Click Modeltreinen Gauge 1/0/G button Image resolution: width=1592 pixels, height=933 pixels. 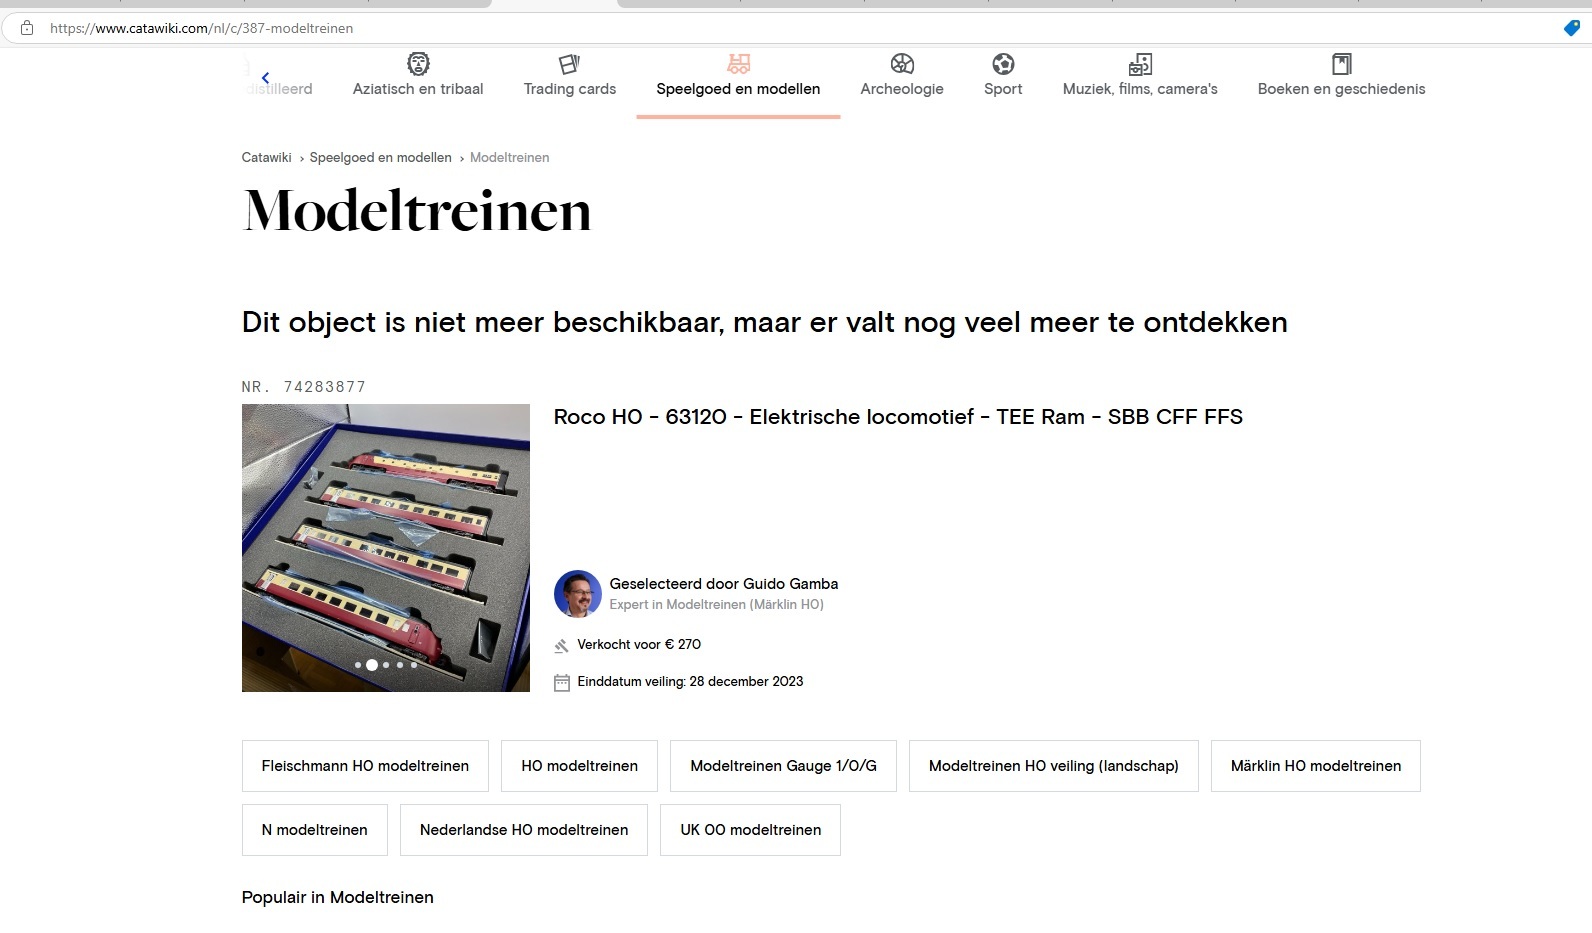[x=783, y=766]
